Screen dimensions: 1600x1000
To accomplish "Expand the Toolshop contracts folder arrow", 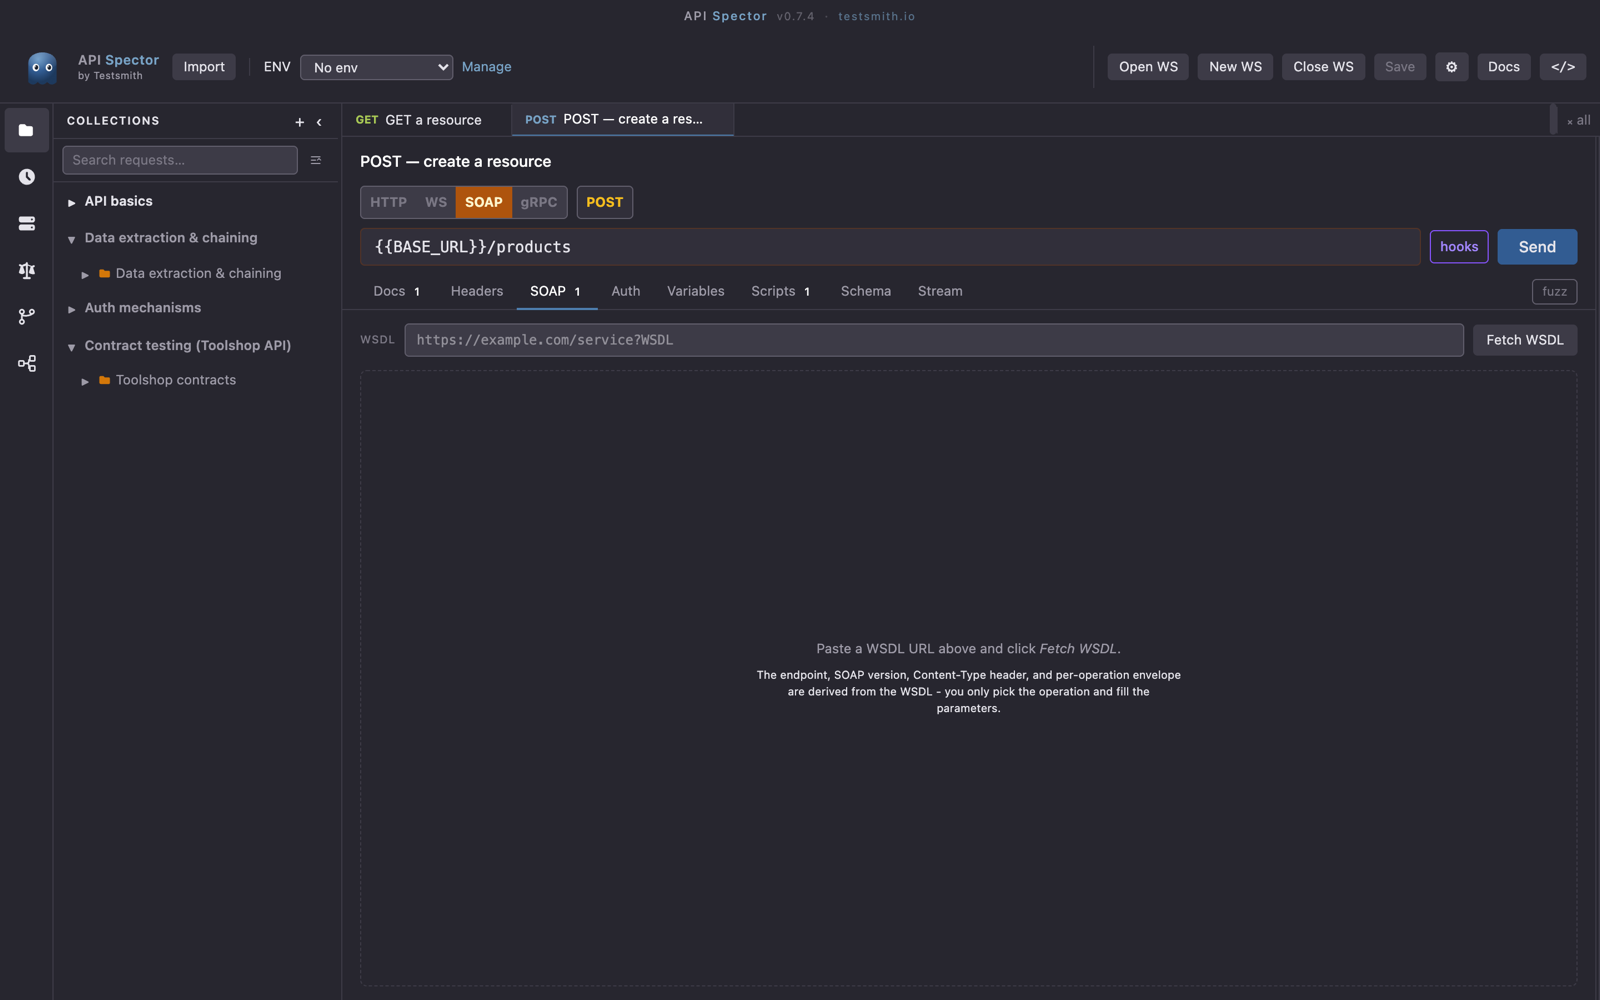I will click(x=85, y=381).
